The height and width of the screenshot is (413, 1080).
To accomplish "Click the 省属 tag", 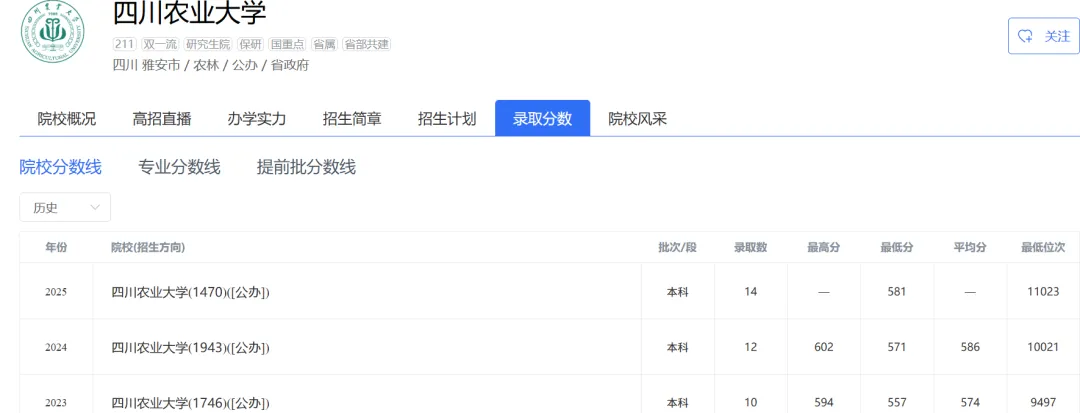I will click(324, 44).
